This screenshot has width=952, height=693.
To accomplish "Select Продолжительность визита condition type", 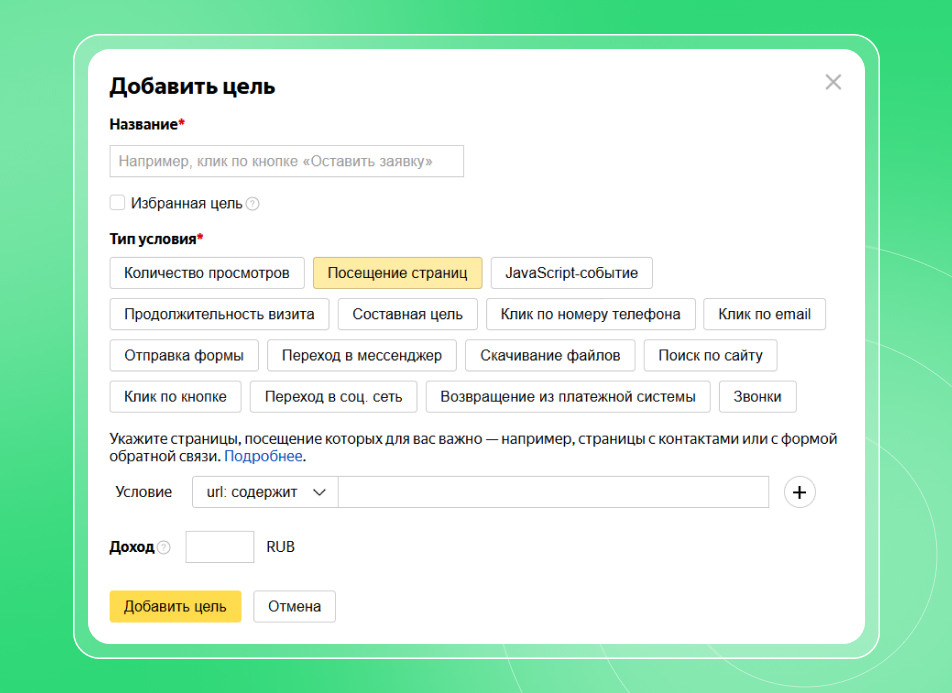I will click(x=219, y=314).
